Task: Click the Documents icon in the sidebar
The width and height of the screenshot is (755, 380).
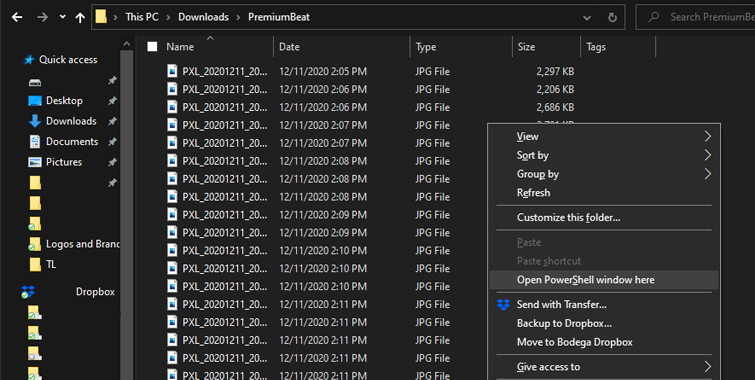Action: [35, 142]
